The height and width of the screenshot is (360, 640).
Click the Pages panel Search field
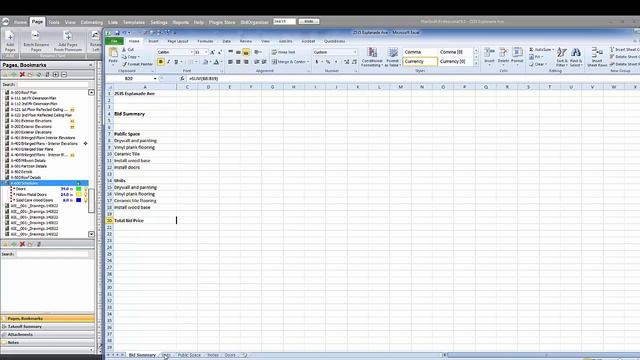(52, 84)
